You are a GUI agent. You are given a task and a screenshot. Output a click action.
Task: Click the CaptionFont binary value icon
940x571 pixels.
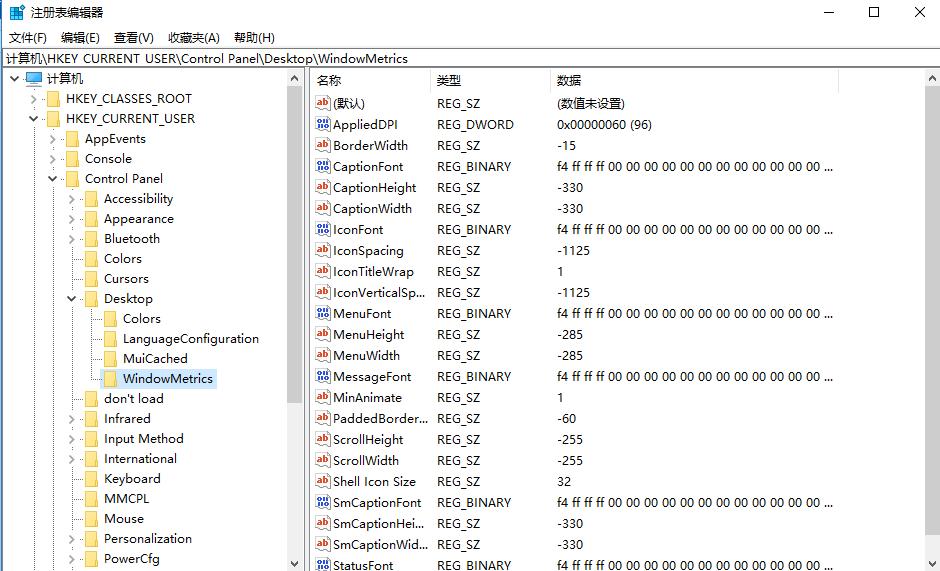point(323,166)
